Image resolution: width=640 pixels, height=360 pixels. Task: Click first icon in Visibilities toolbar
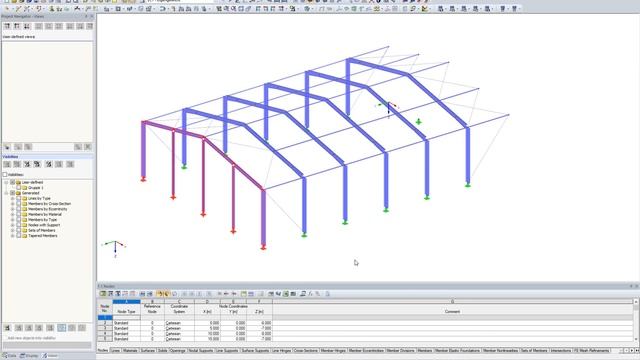click(x=7, y=164)
